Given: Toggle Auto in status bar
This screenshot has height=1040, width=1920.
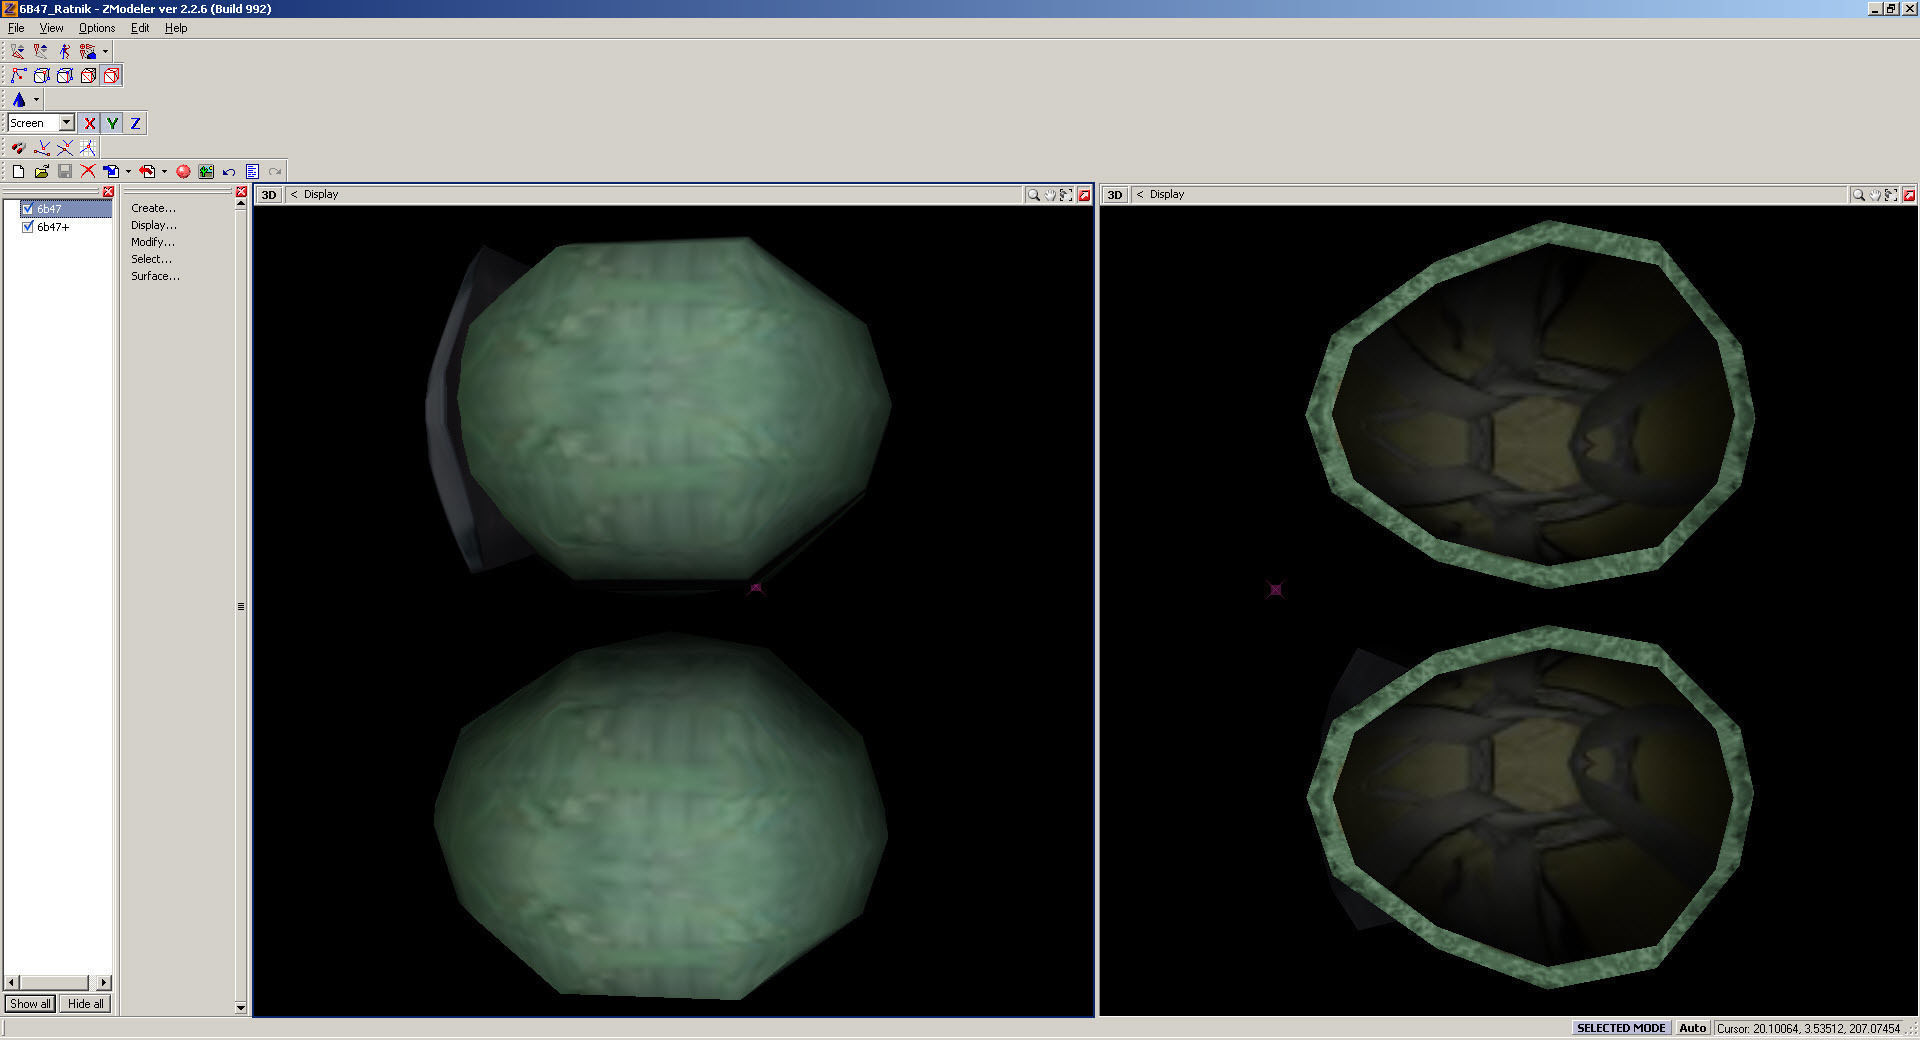Looking at the screenshot, I should (1692, 1028).
